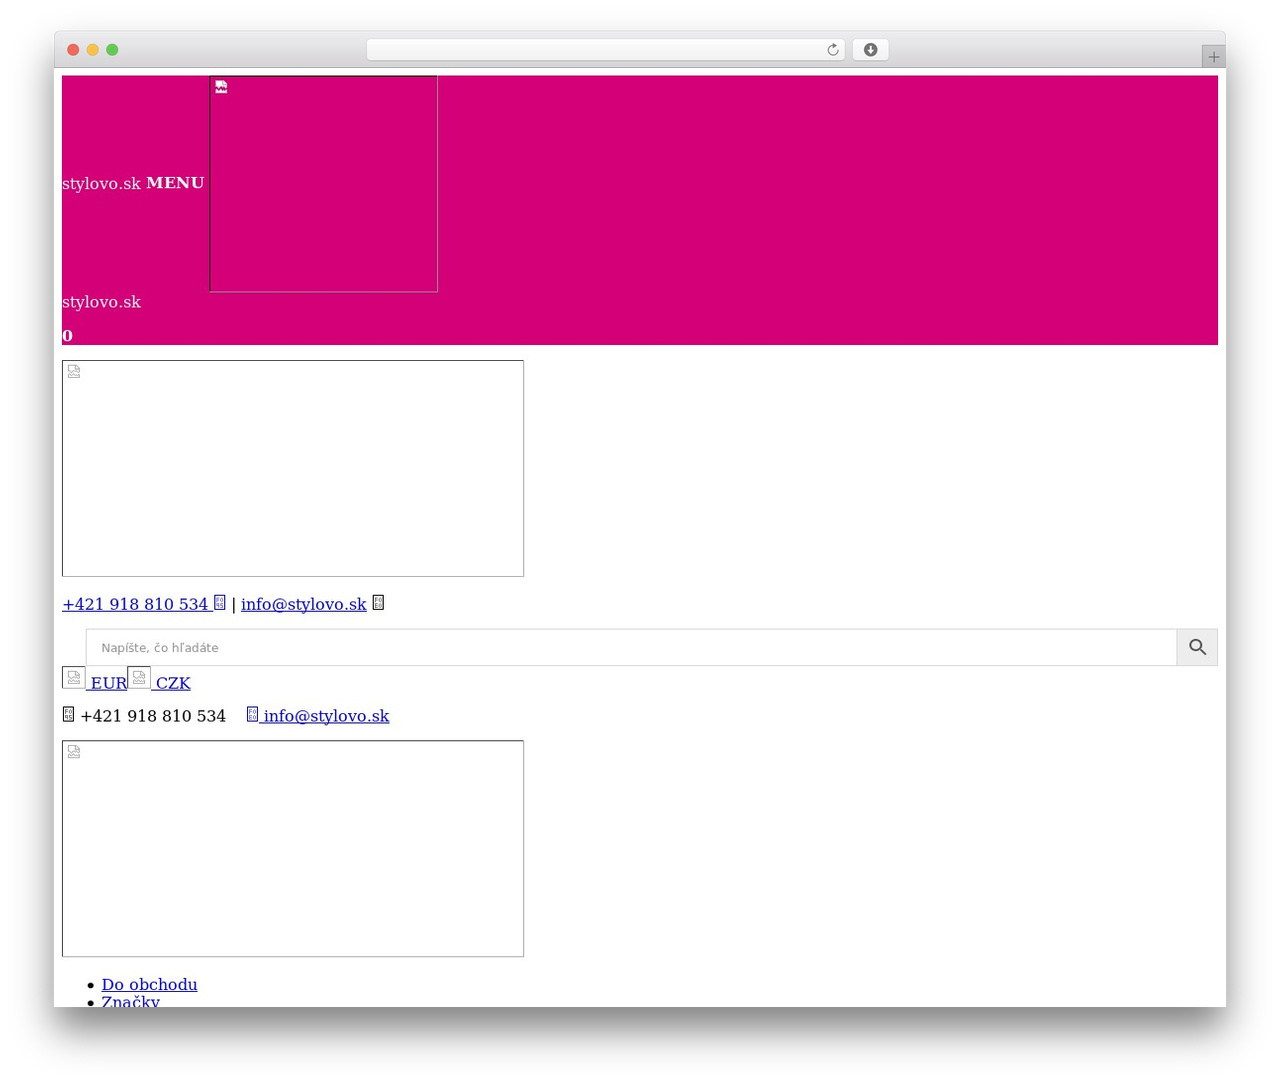Click the icon after top info@stylovo.sk link
The image size is (1280, 1084).
click(x=378, y=602)
